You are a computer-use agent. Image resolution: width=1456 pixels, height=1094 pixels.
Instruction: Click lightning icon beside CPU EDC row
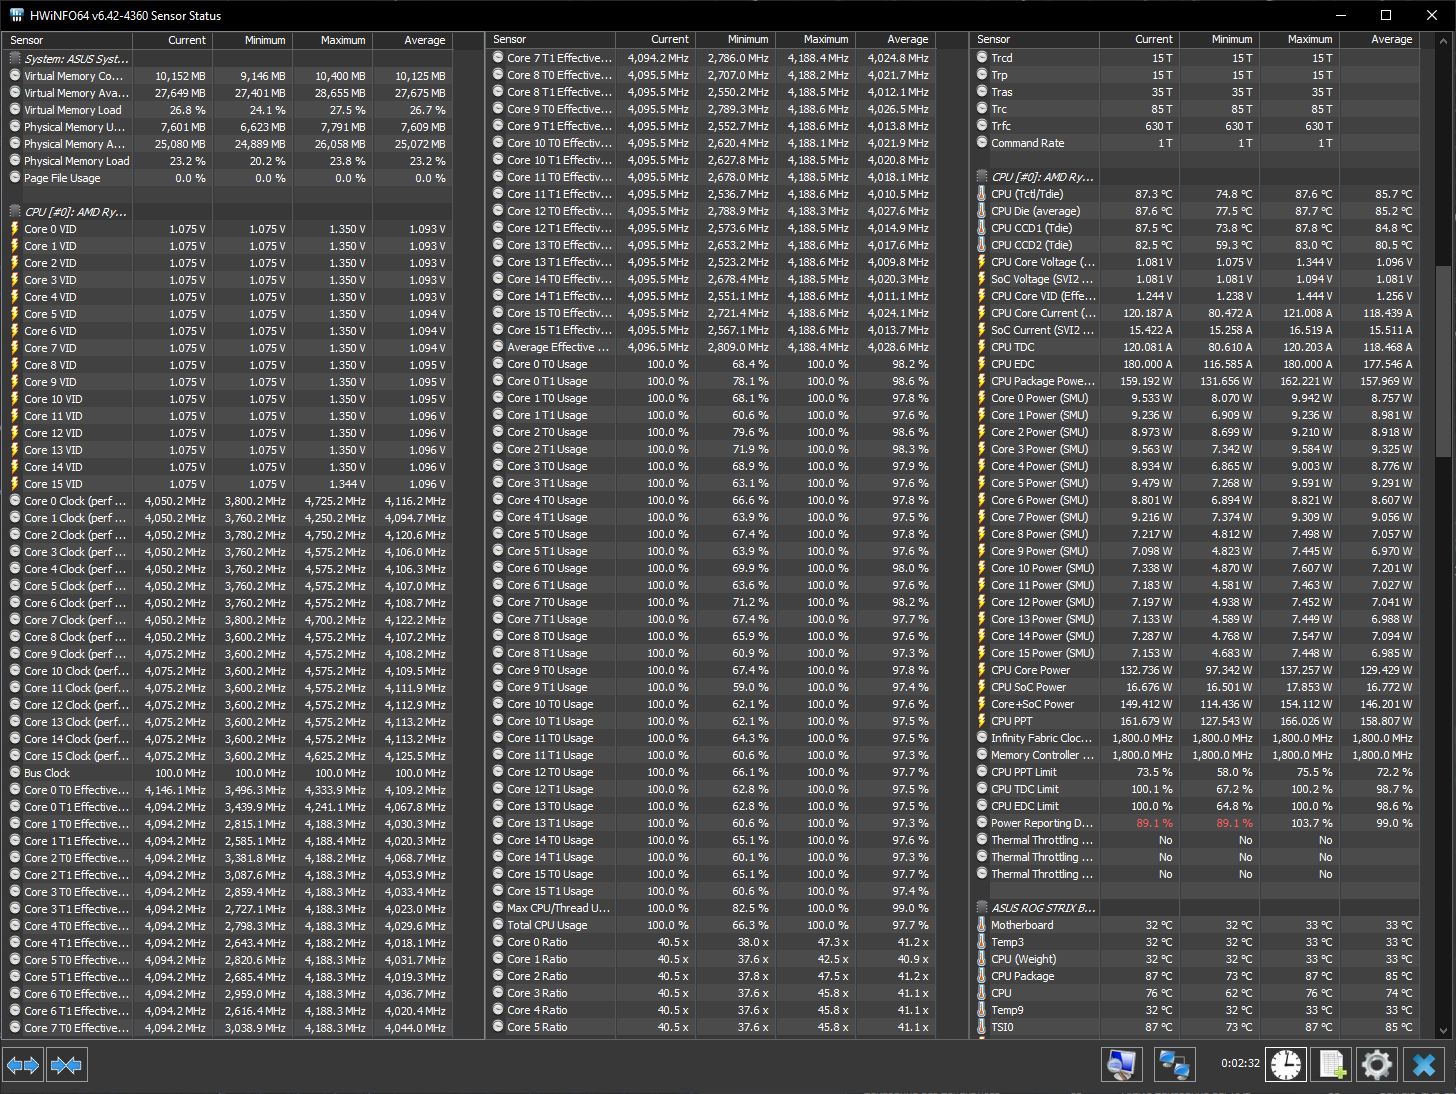coord(982,364)
